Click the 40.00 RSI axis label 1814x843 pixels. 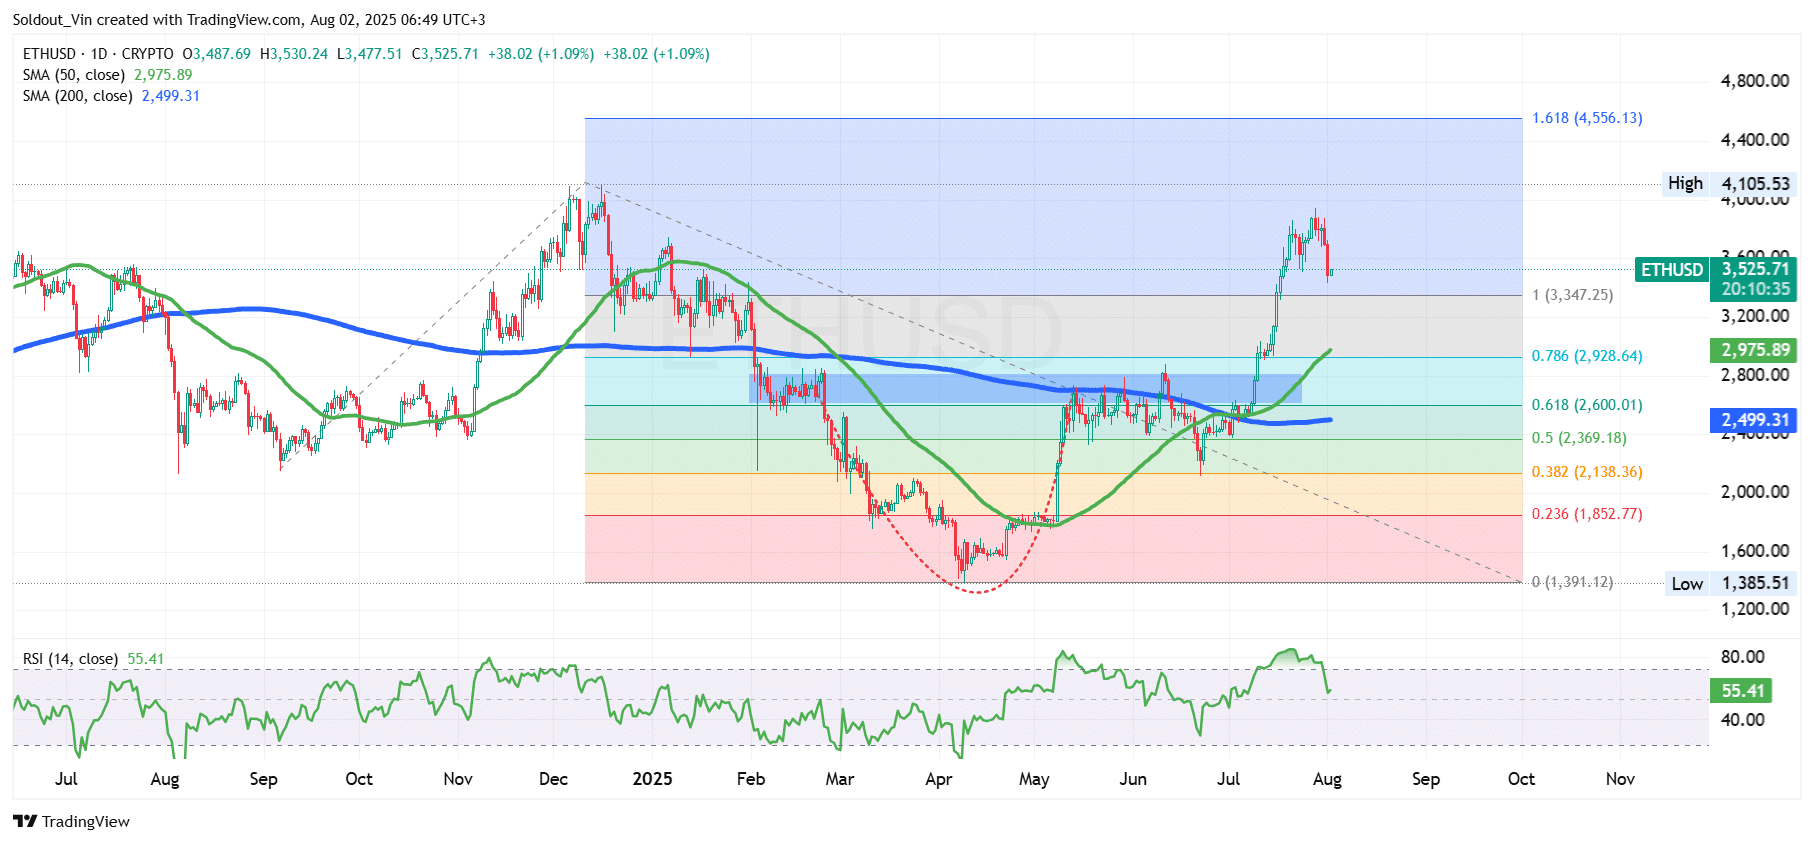click(x=1742, y=720)
